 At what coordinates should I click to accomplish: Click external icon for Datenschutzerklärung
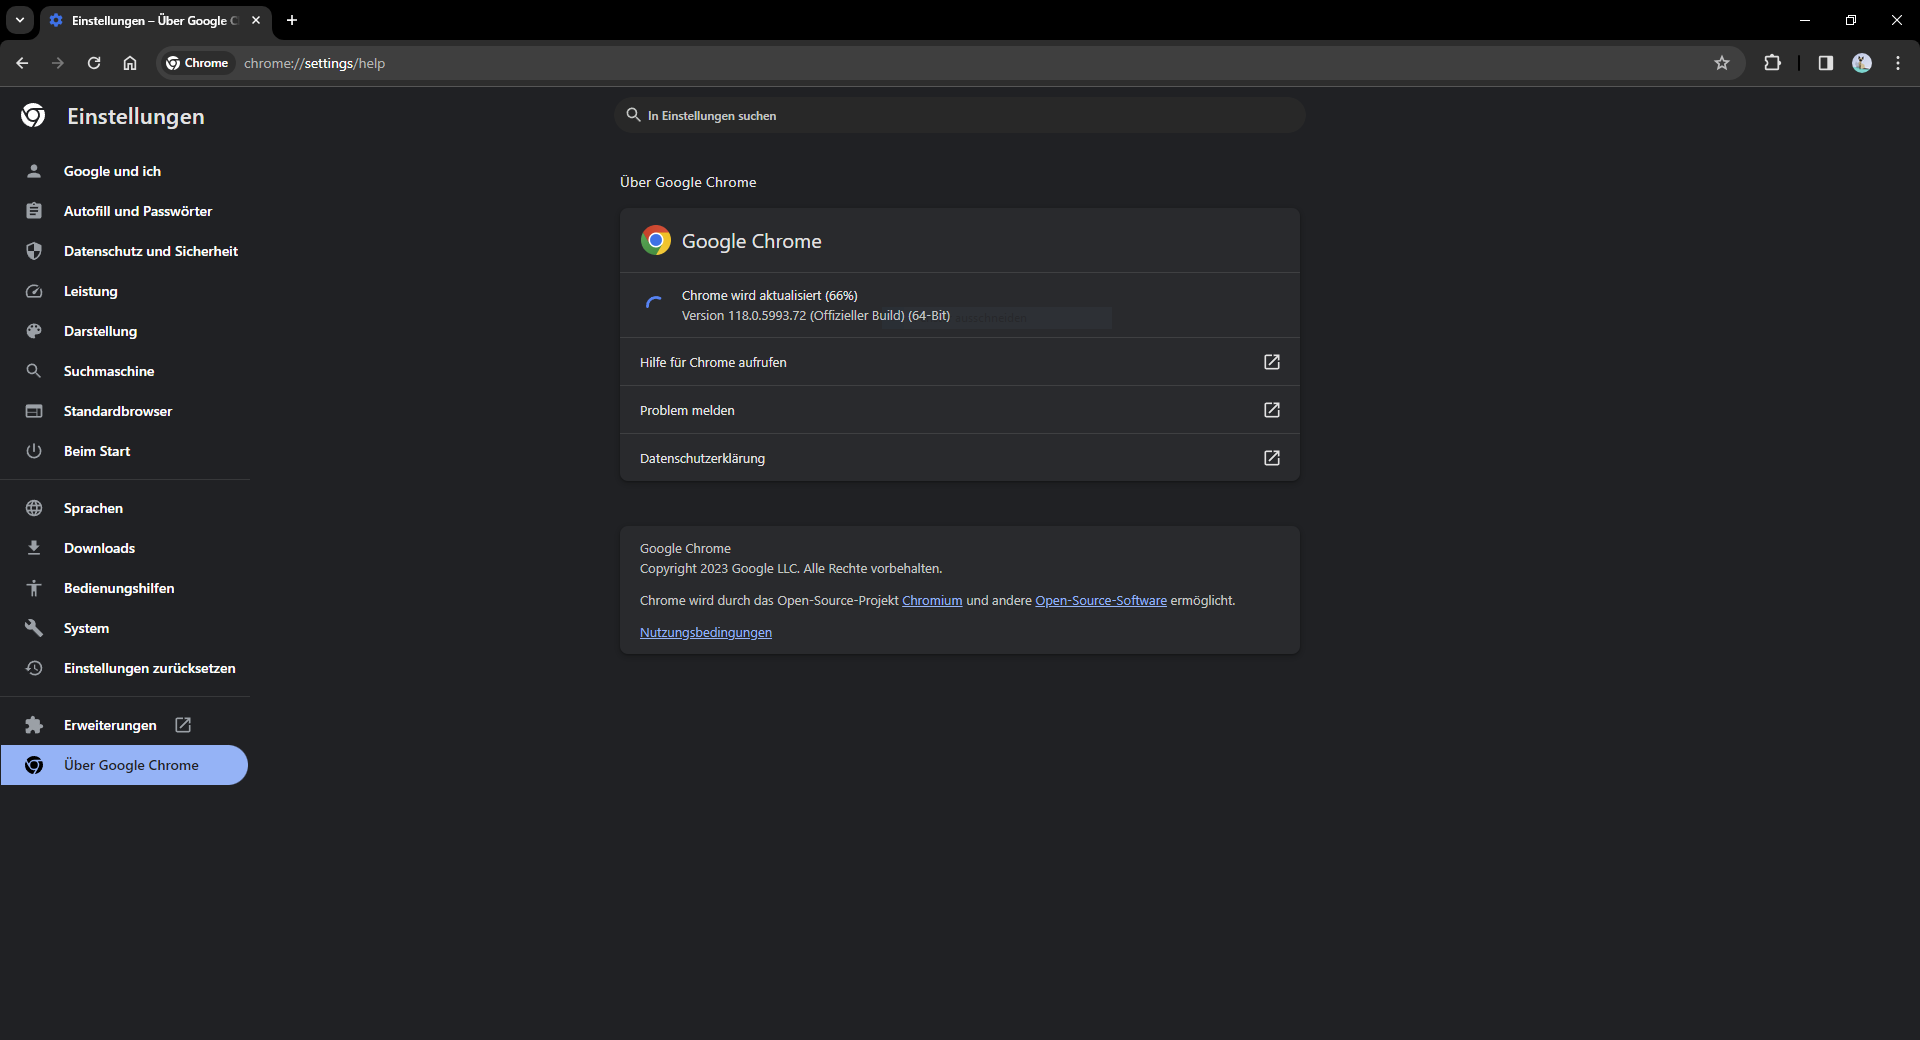coord(1272,458)
